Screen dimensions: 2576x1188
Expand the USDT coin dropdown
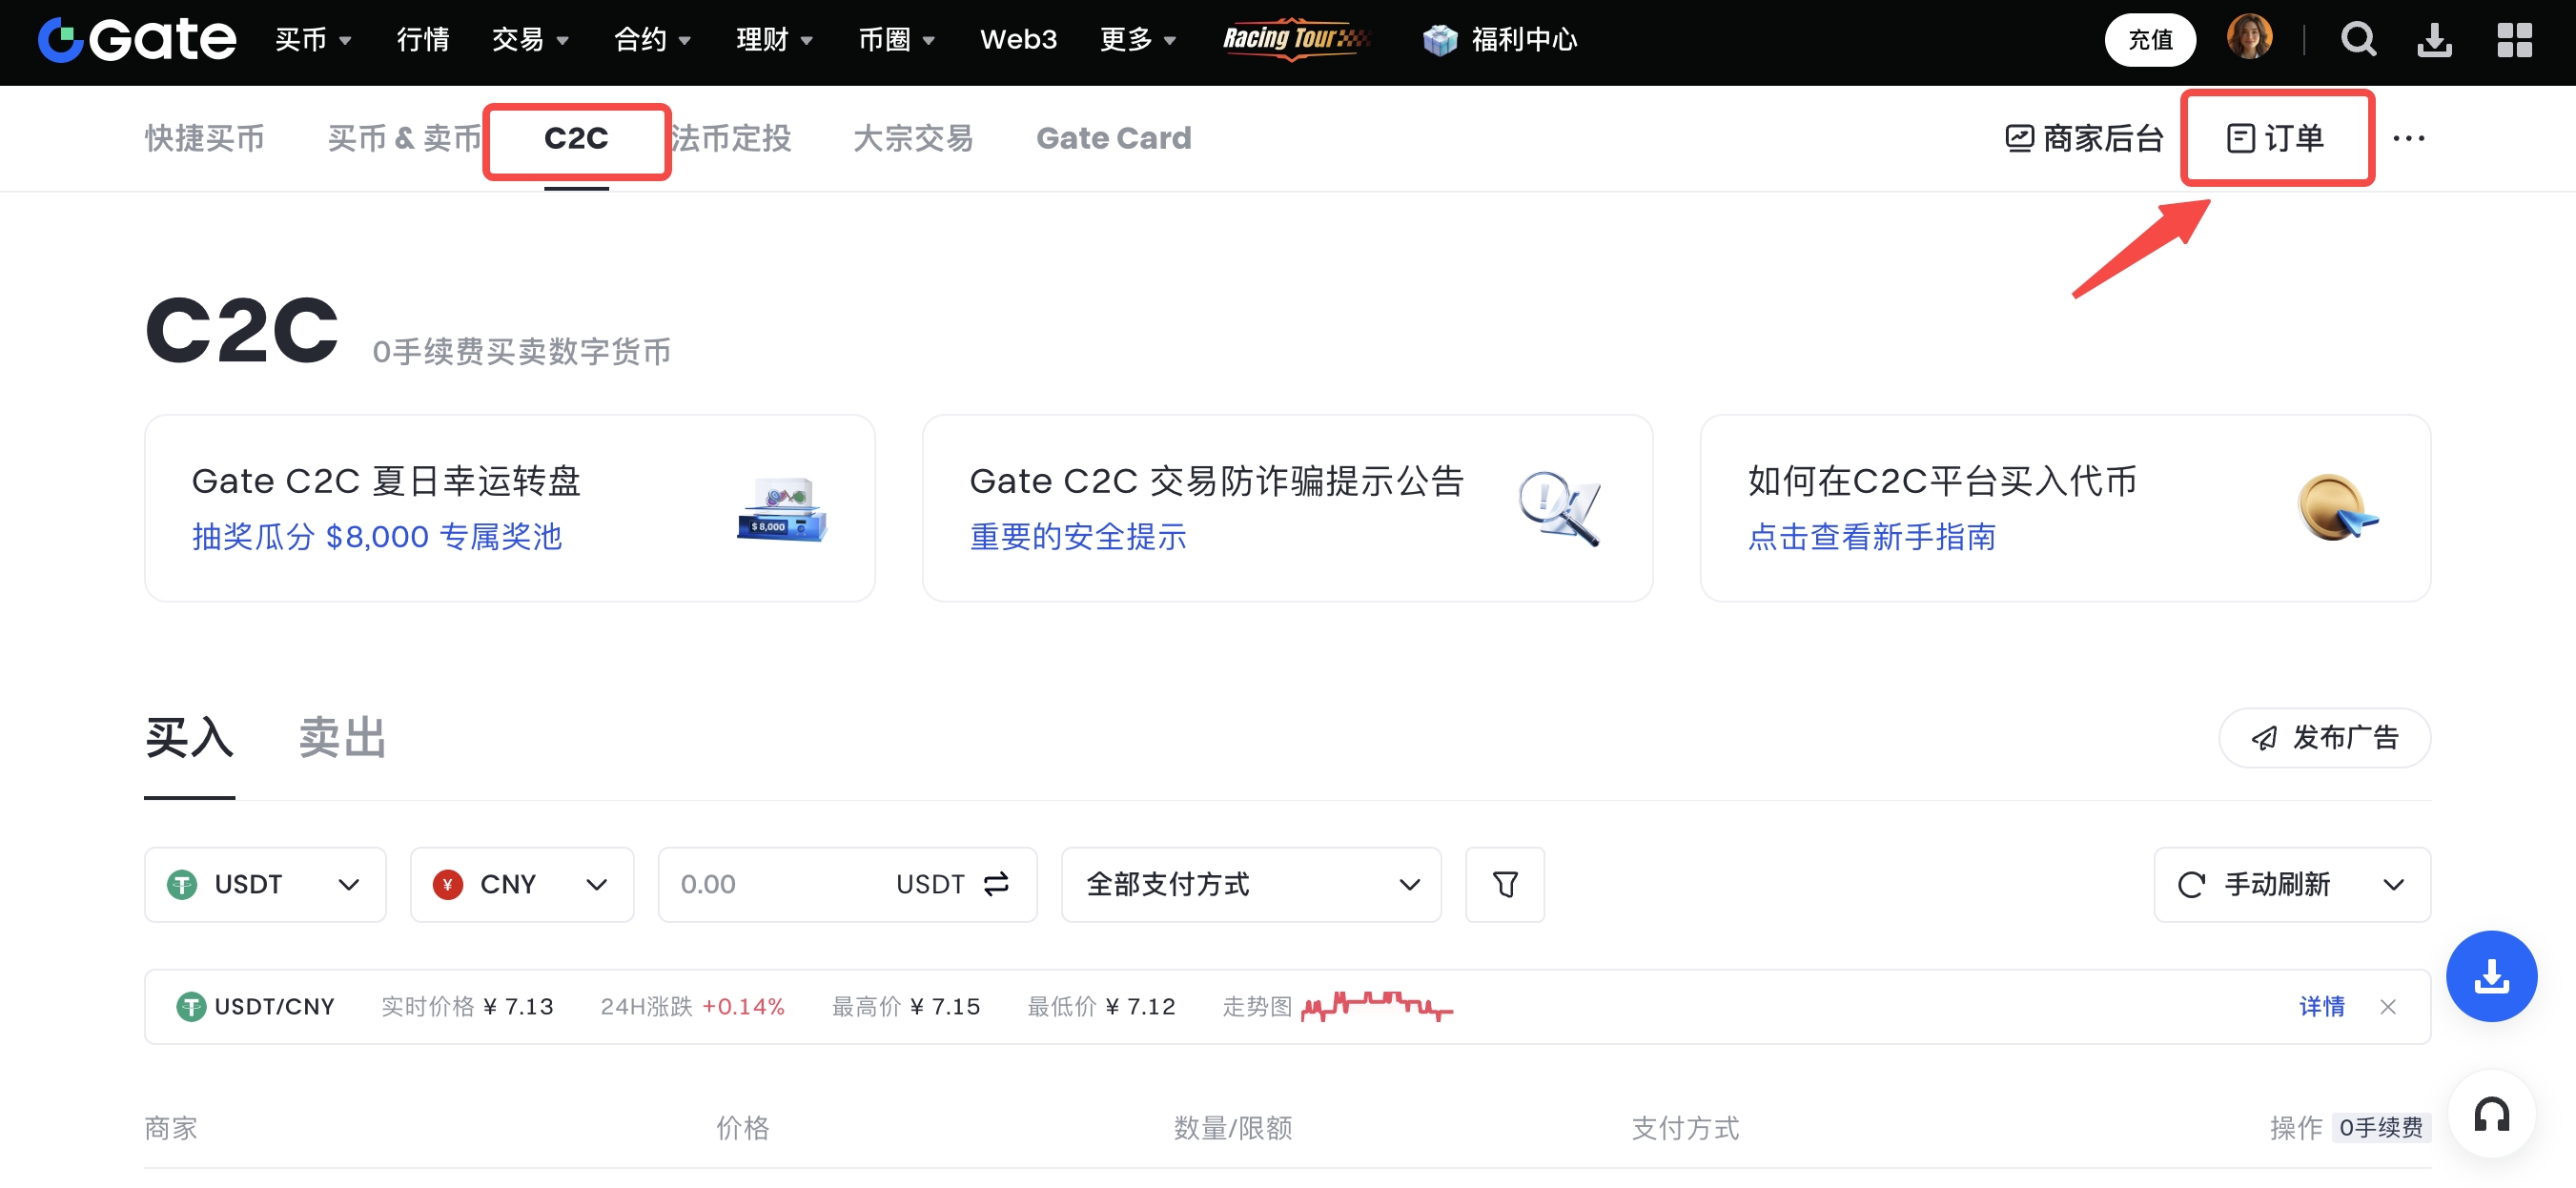click(265, 884)
